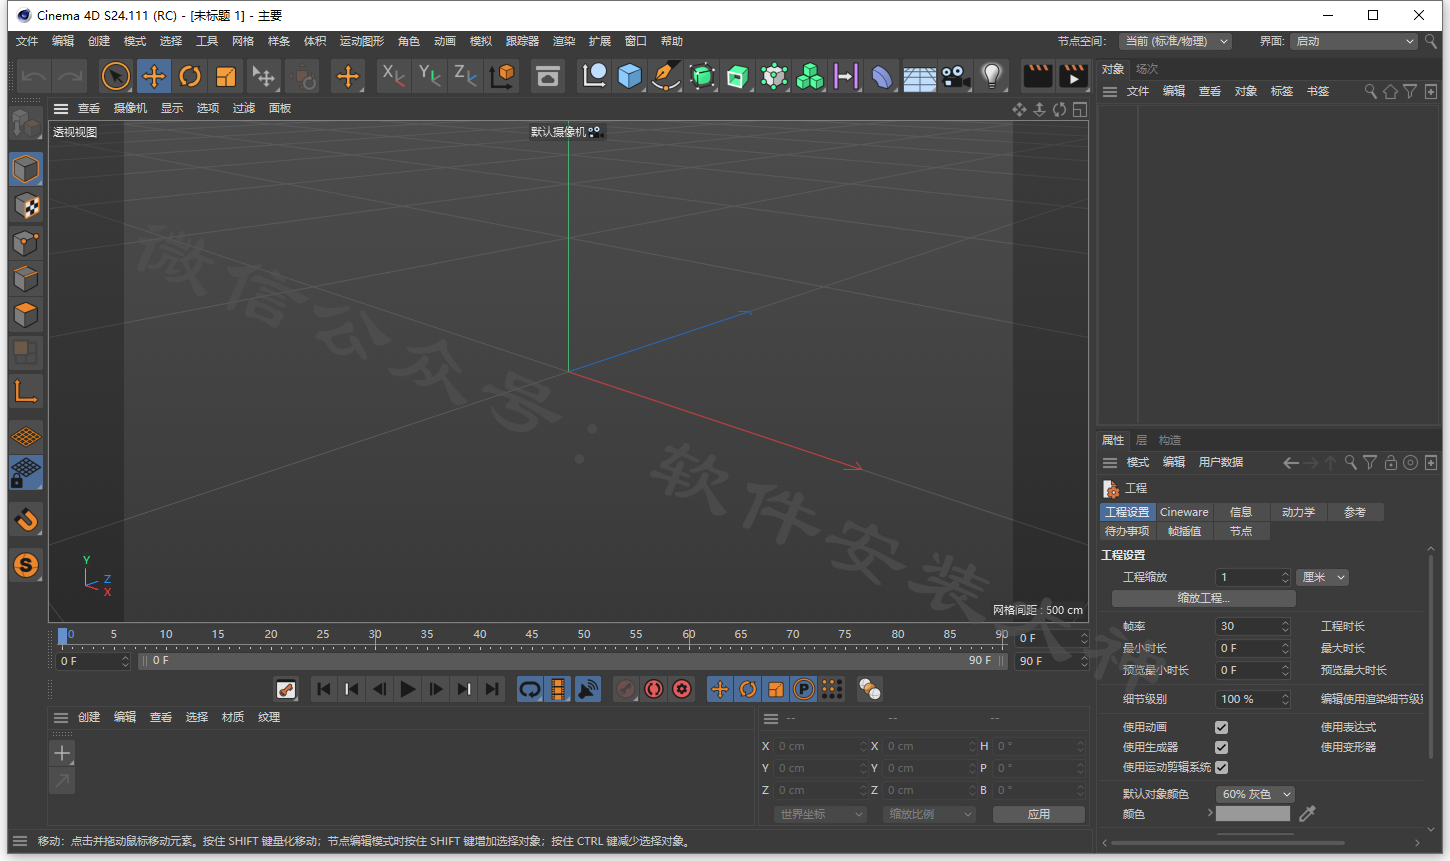Click the default object color swatch

pos(1253,814)
